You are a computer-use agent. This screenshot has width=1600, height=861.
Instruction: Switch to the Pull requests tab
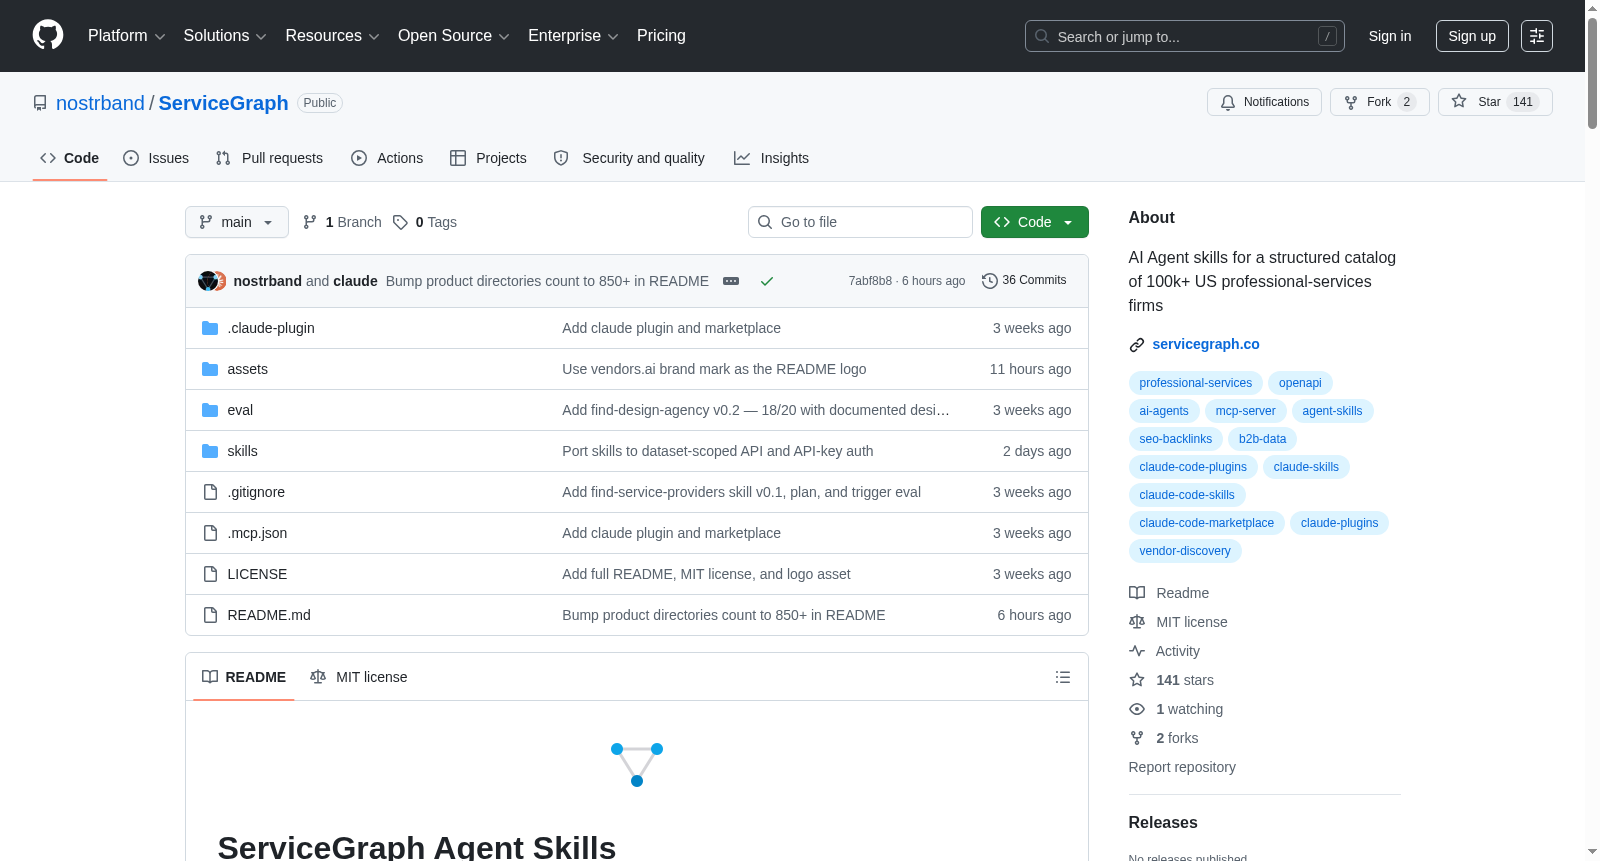[x=269, y=158]
